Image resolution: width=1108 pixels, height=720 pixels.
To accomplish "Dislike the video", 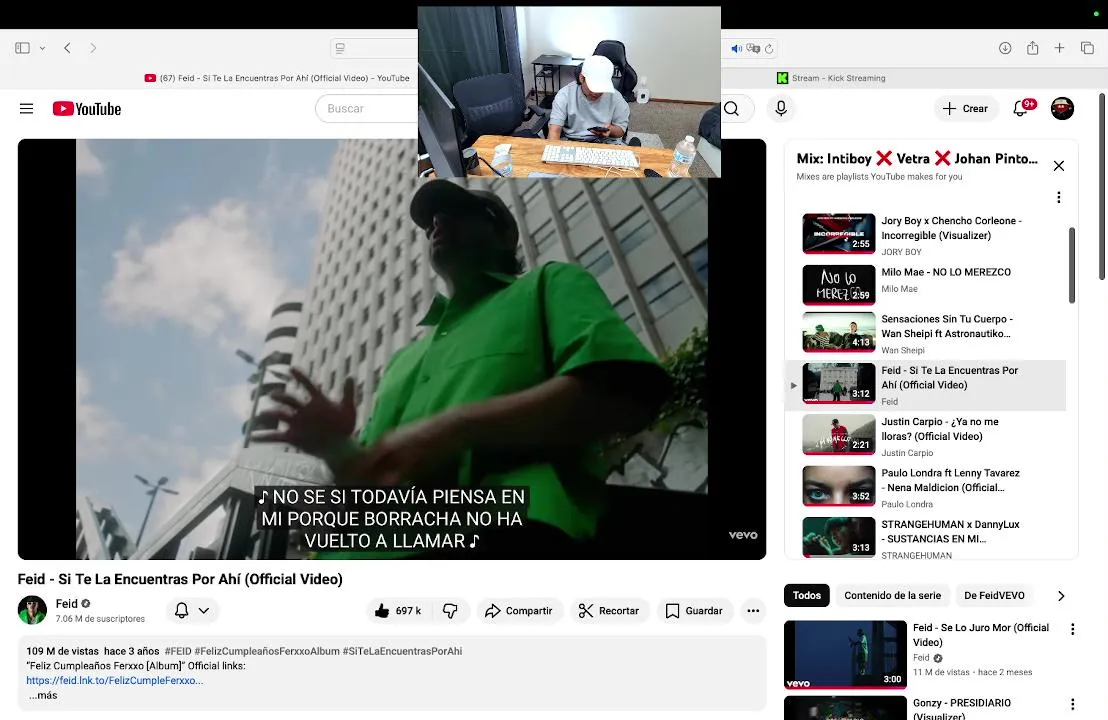I will [x=450, y=610].
